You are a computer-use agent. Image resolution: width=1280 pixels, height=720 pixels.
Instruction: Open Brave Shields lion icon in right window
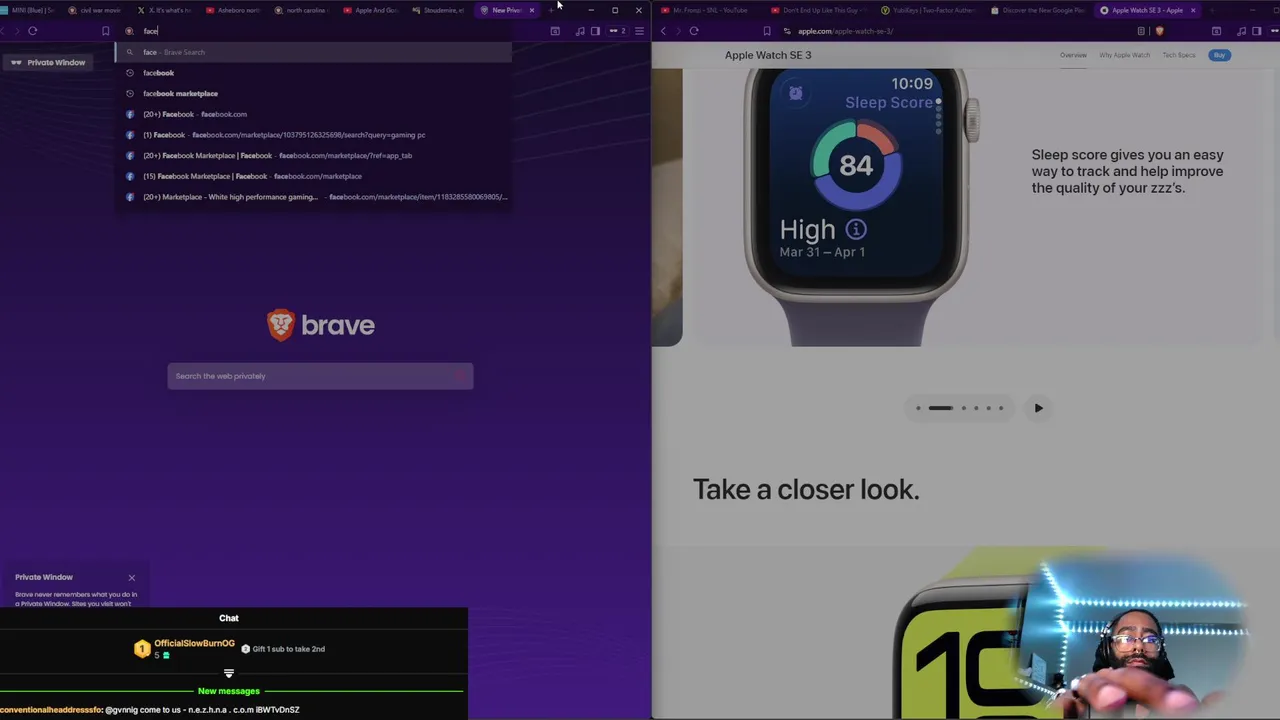1159,31
